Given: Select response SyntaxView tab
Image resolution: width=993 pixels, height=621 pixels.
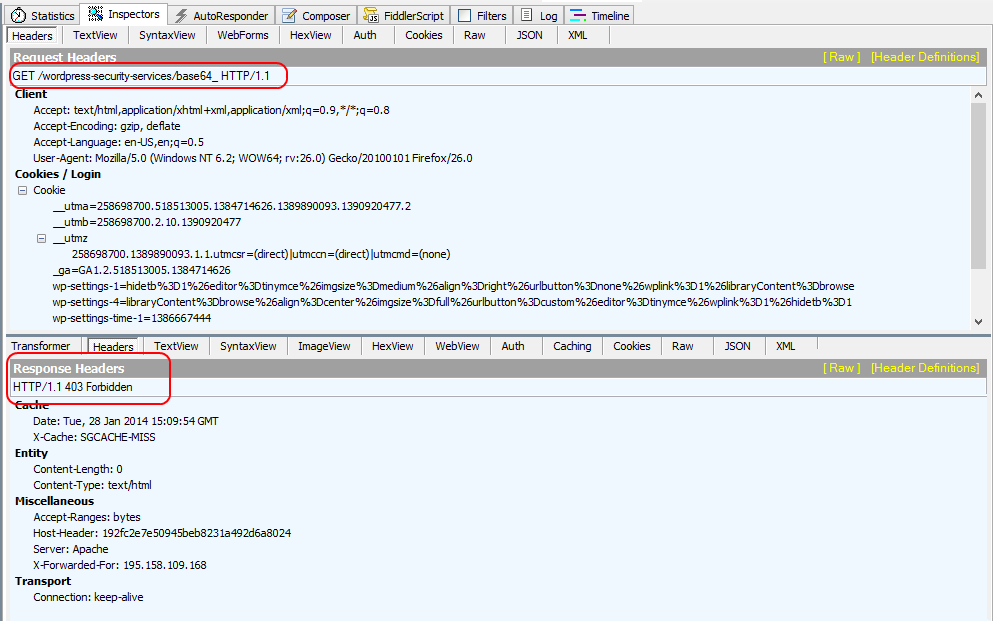Looking at the screenshot, I should 248,346.
